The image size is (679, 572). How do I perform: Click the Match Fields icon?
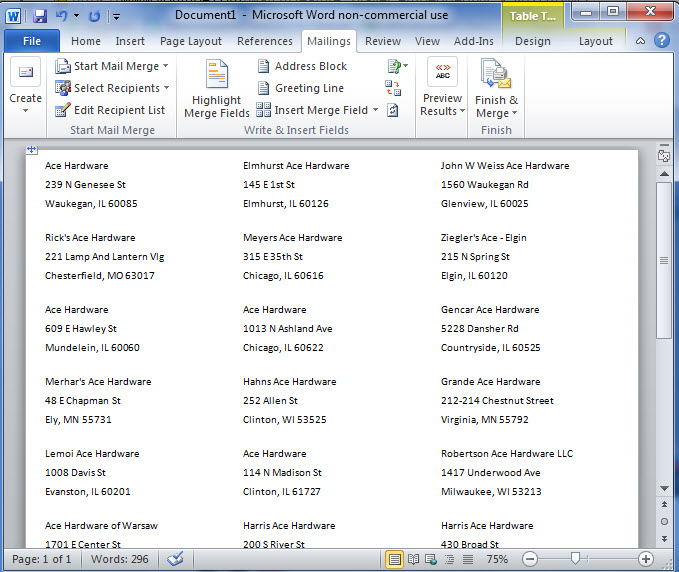pos(393,88)
